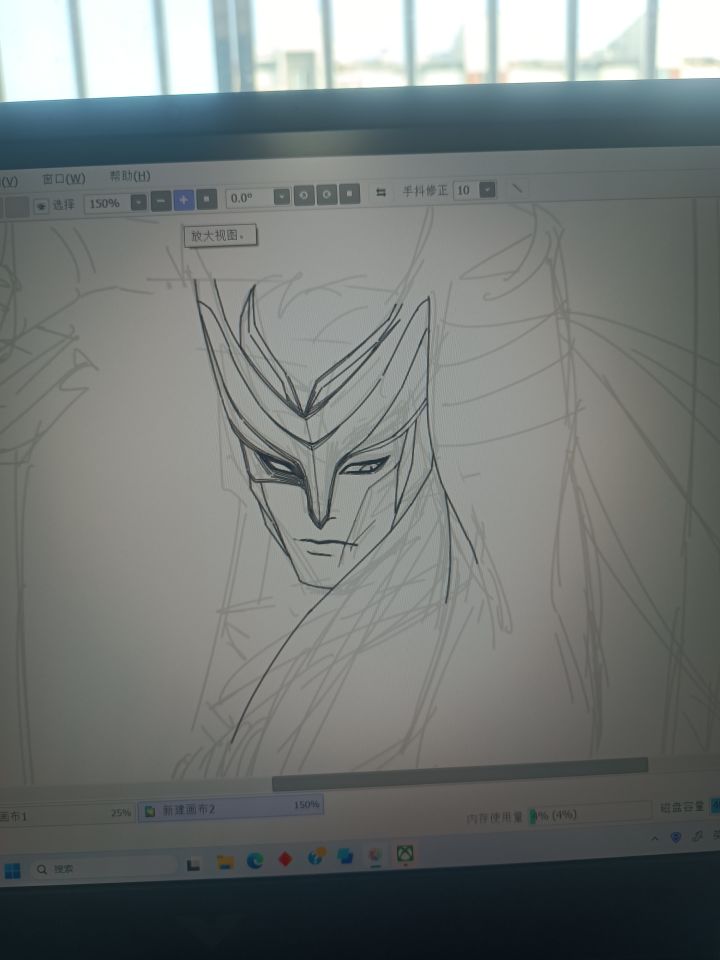The image size is (720, 960).
Task: Click the horizontal canvas scrollbar
Action: pos(458,769)
